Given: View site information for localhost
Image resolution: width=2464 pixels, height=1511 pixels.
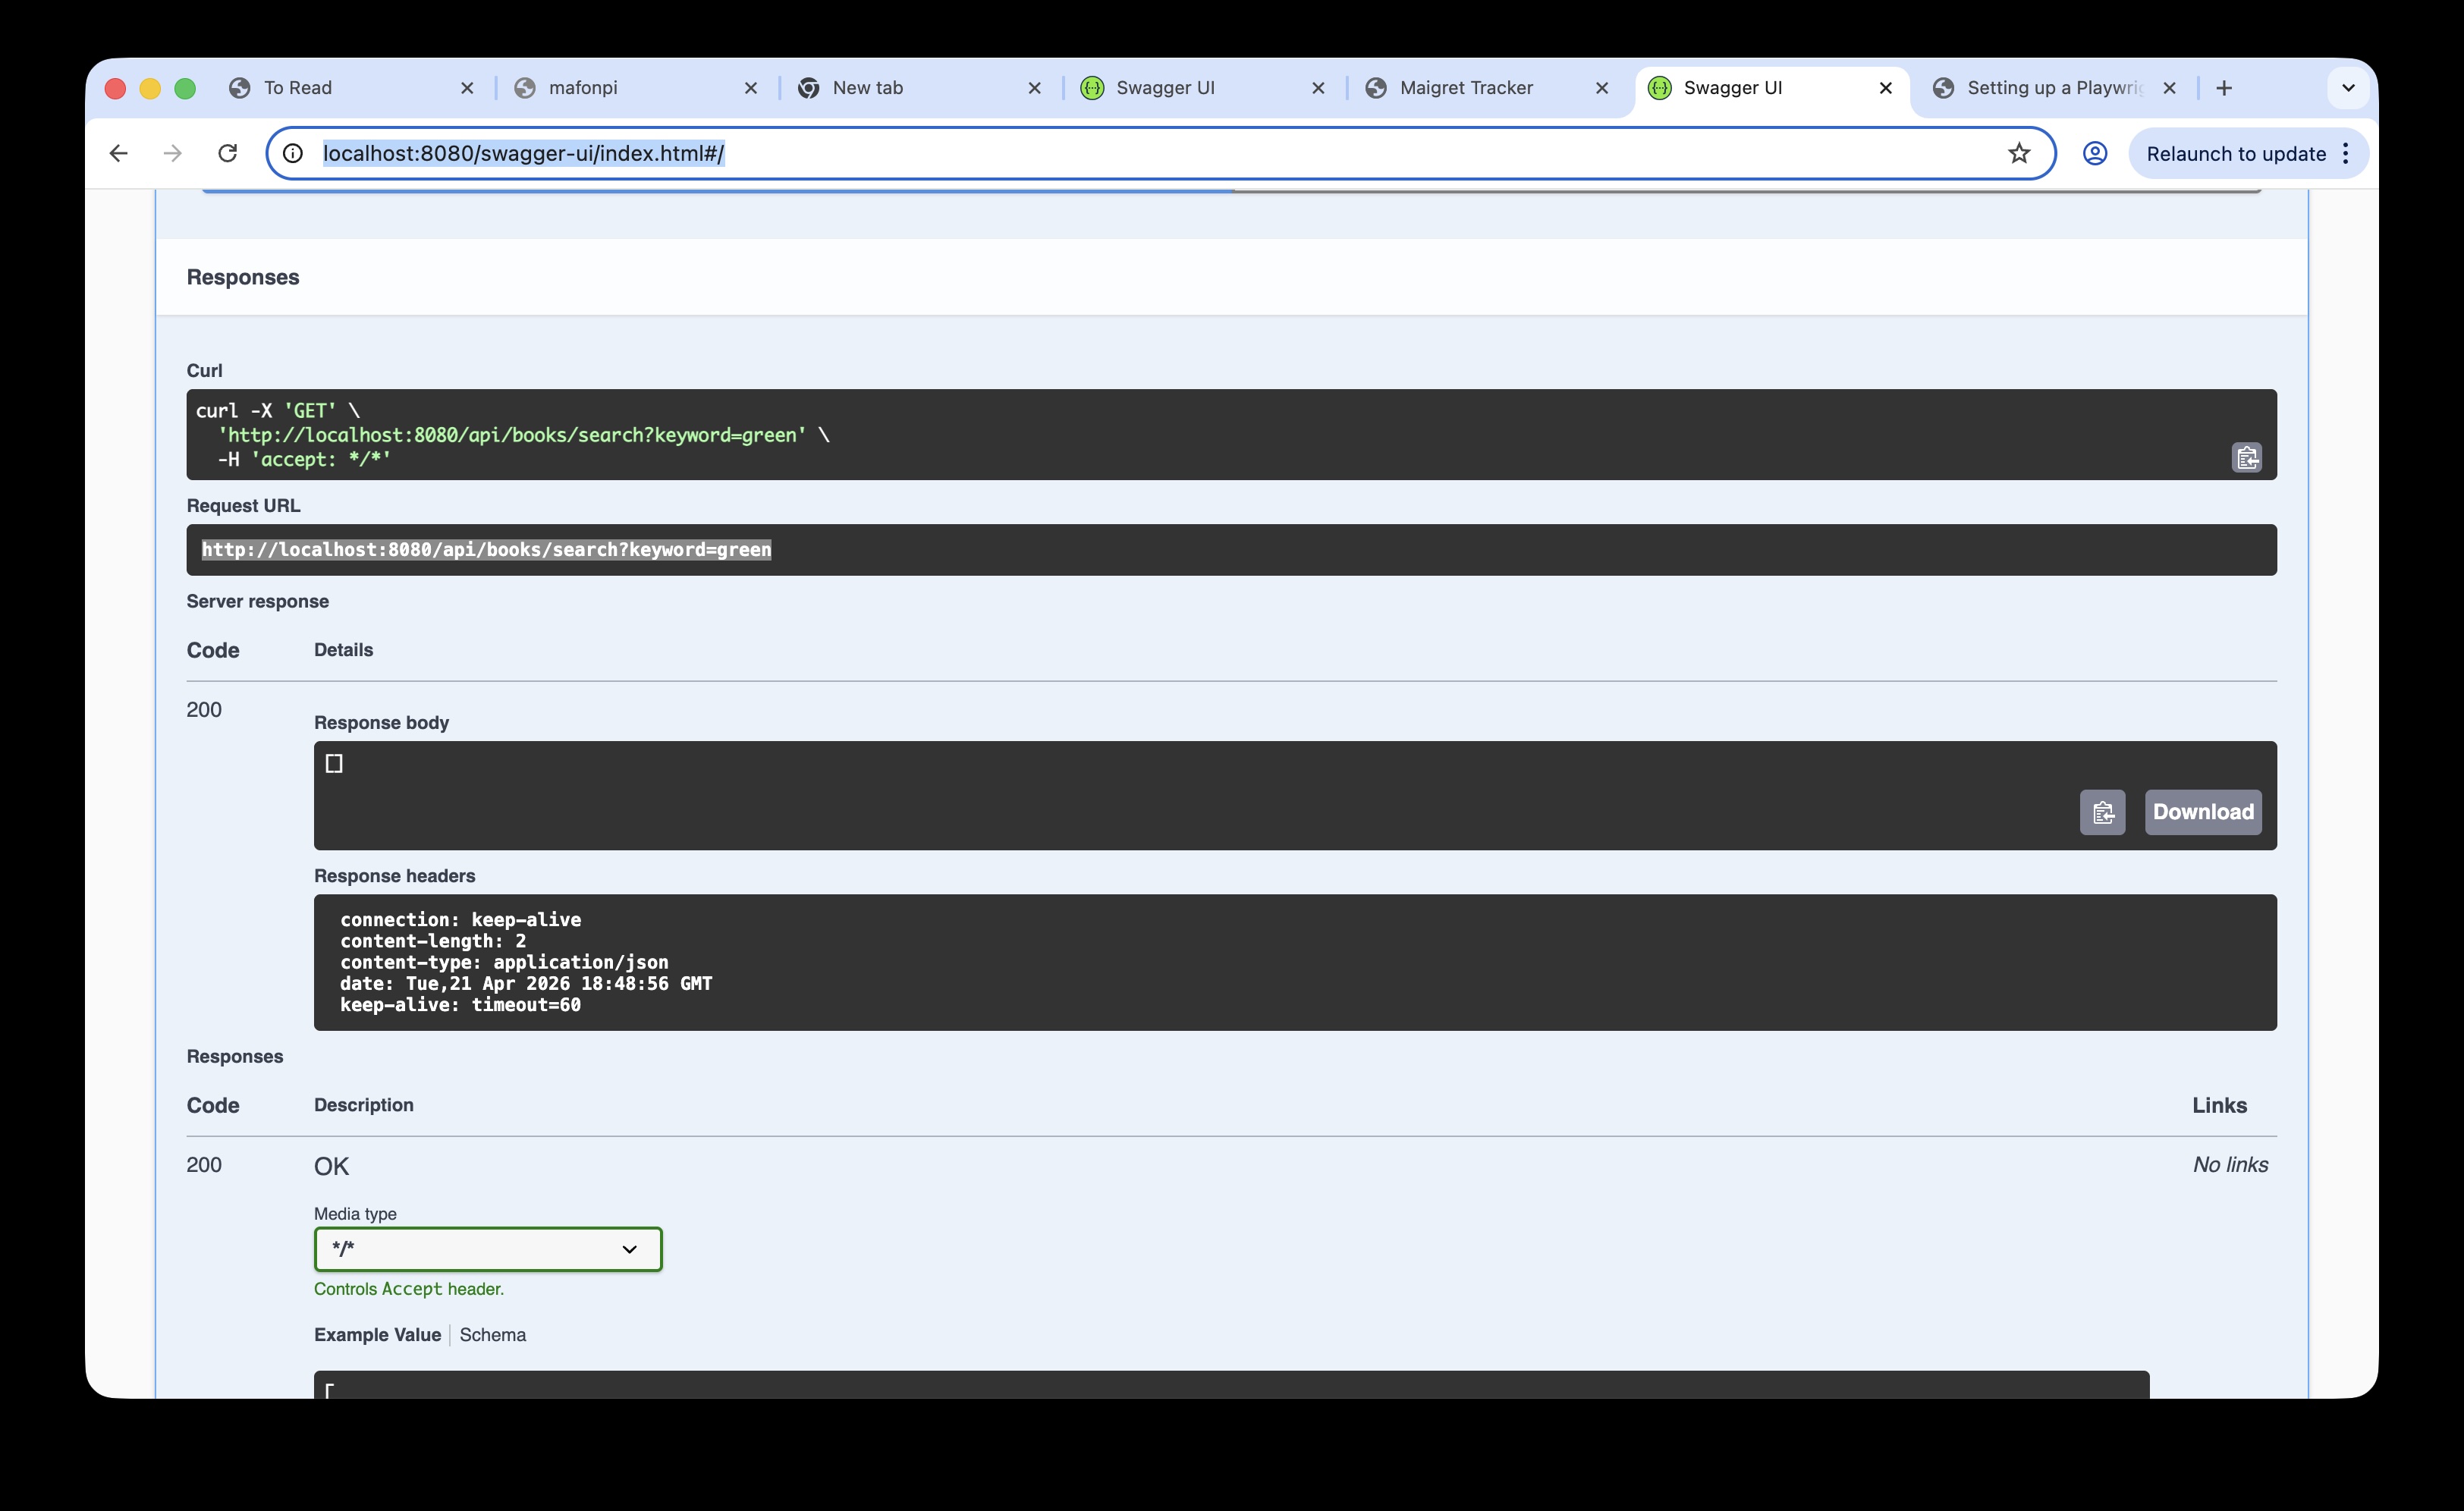Looking at the screenshot, I should 292,153.
